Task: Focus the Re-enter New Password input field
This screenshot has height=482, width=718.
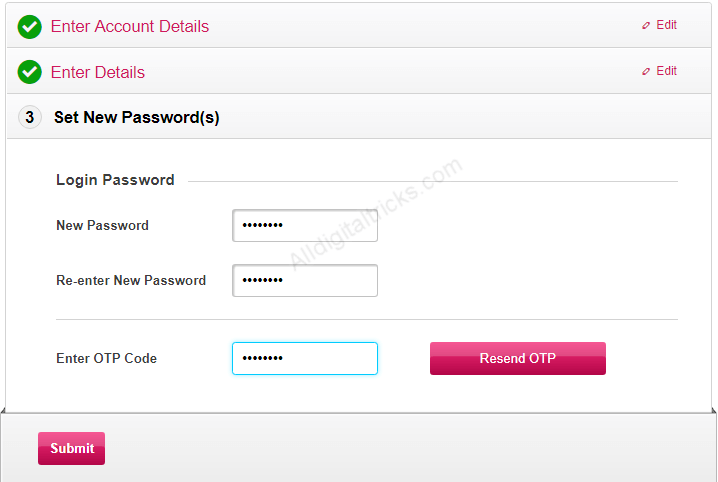Action: [x=305, y=280]
